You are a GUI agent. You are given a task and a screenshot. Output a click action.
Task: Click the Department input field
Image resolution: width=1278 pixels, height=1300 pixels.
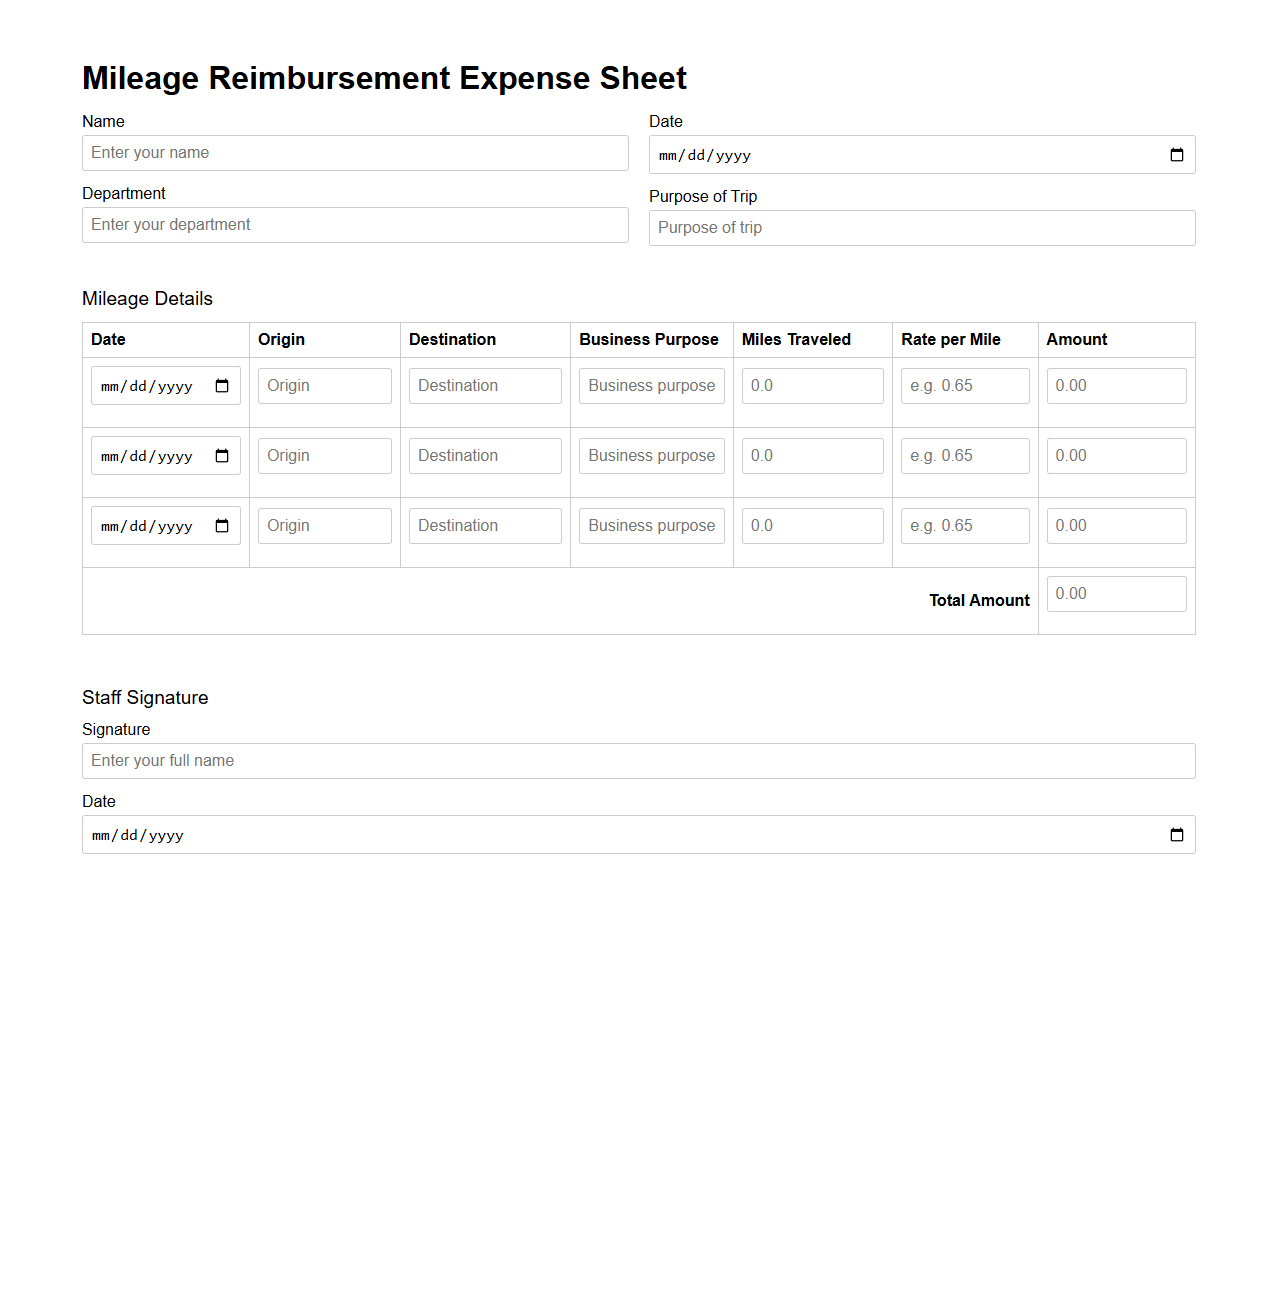point(355,224)
